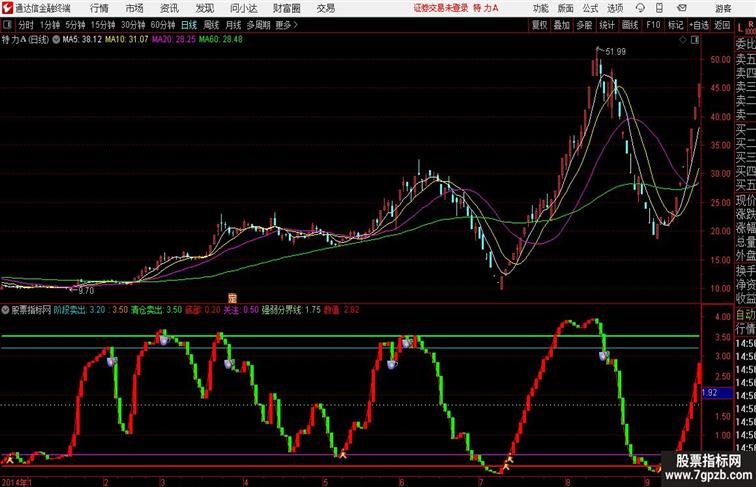Open the 市场 menu
Viewport: 756px width, 487px height.
(x=135, y=8)
